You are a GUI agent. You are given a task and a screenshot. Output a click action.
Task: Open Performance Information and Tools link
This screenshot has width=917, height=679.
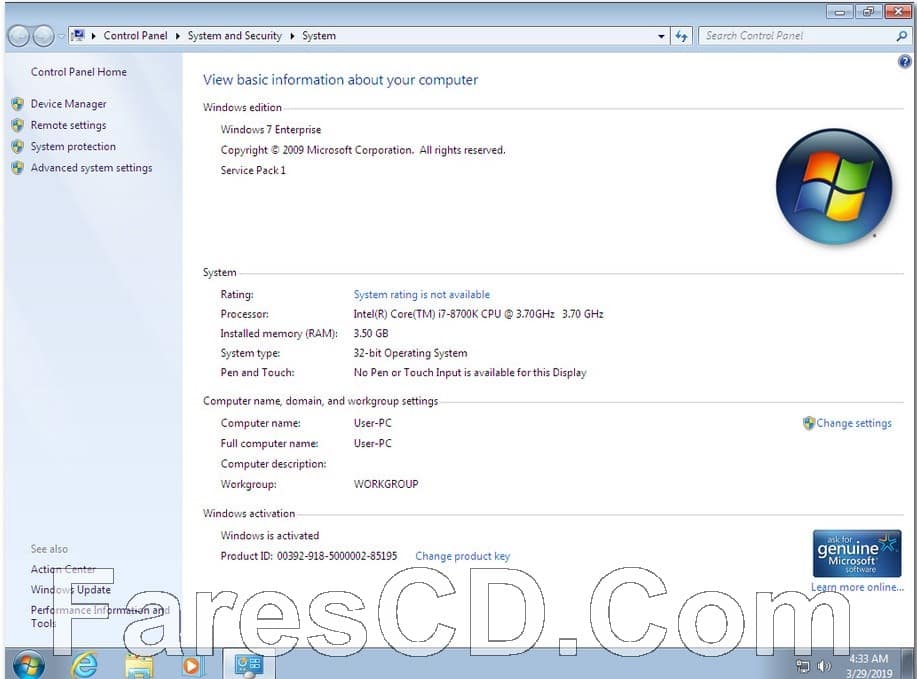click(99, 616)
